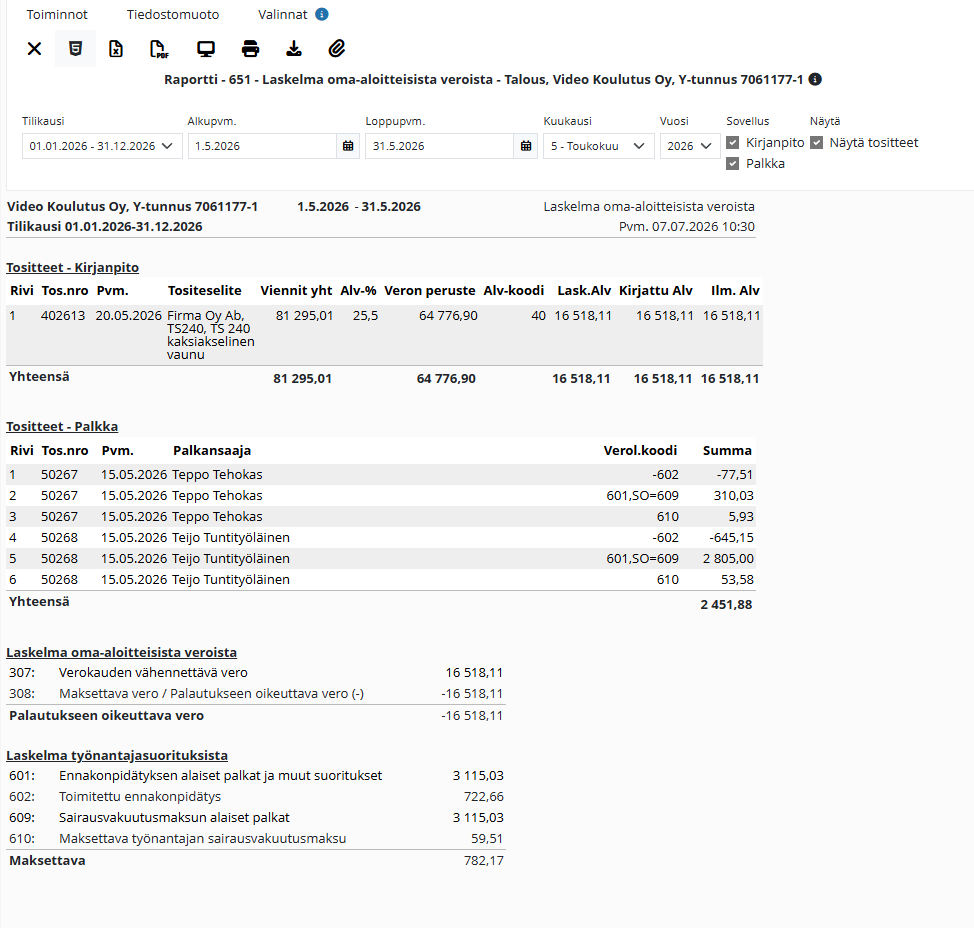This screenshot has height=928, width=974.
Task: Uncheck the Kirjanpito checkbox
Action: 733,143
